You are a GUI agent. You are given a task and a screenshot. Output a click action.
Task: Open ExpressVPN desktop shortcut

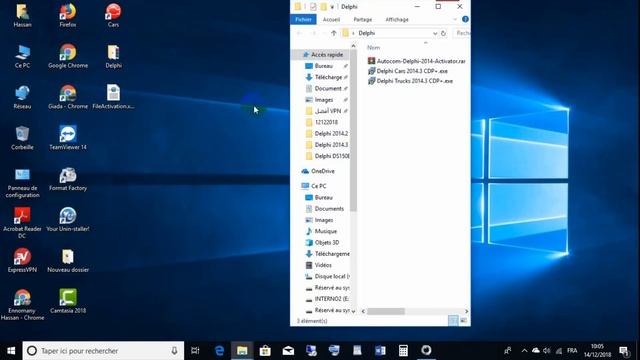pos(22,261)
